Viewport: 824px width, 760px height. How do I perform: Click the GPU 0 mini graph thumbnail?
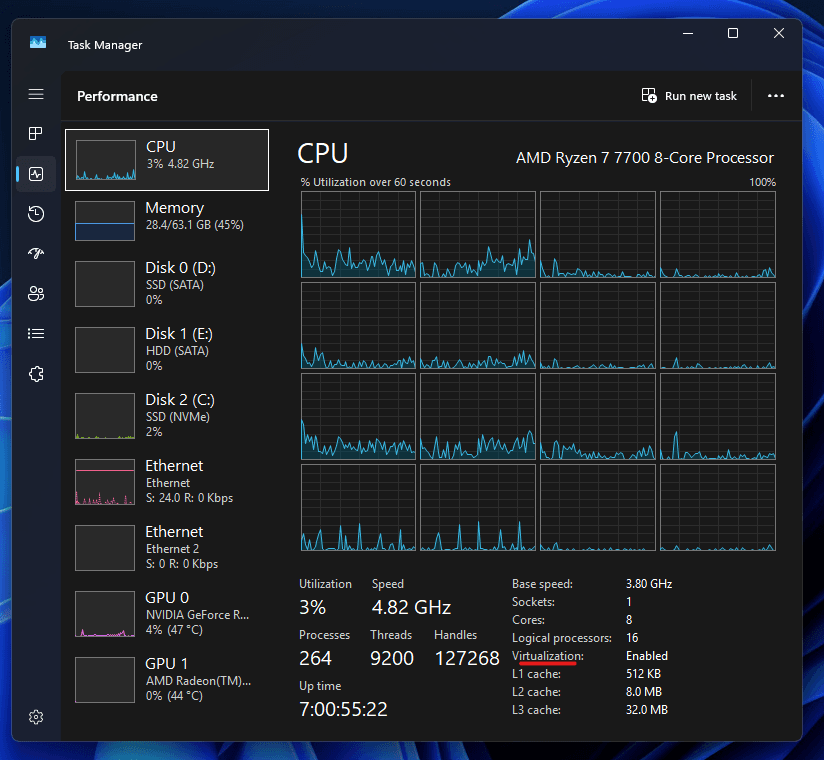pyautogui.click(x=105, y=614)
